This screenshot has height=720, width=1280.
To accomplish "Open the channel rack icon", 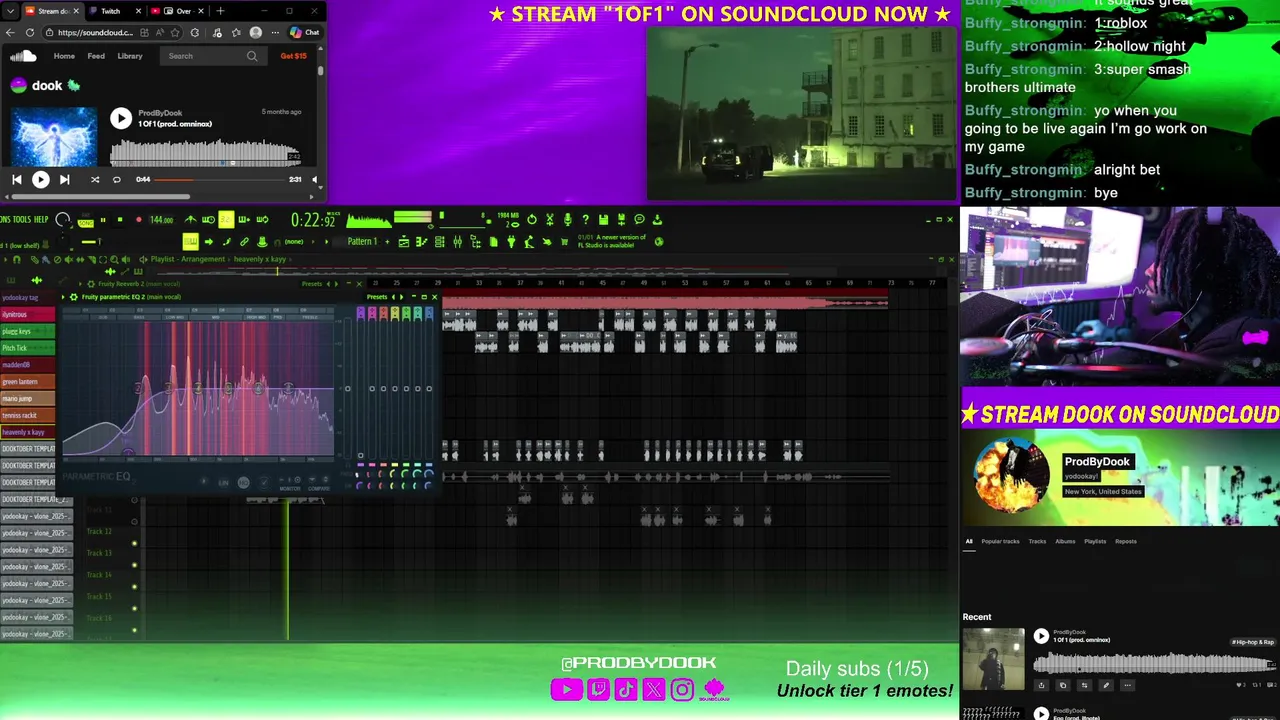I will click(439, 241).
